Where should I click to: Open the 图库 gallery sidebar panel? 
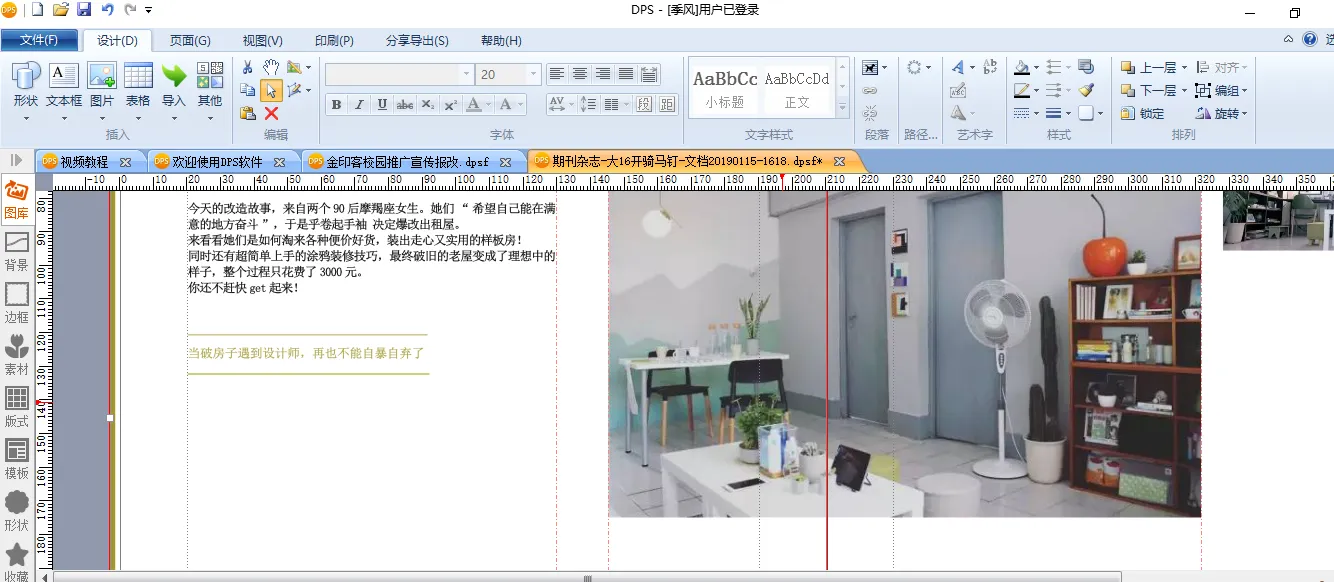16,199
